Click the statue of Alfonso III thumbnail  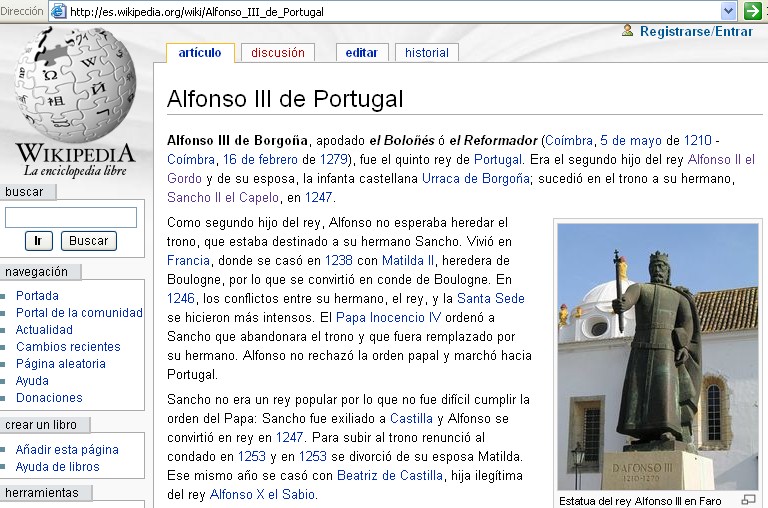tap(658, 357)
